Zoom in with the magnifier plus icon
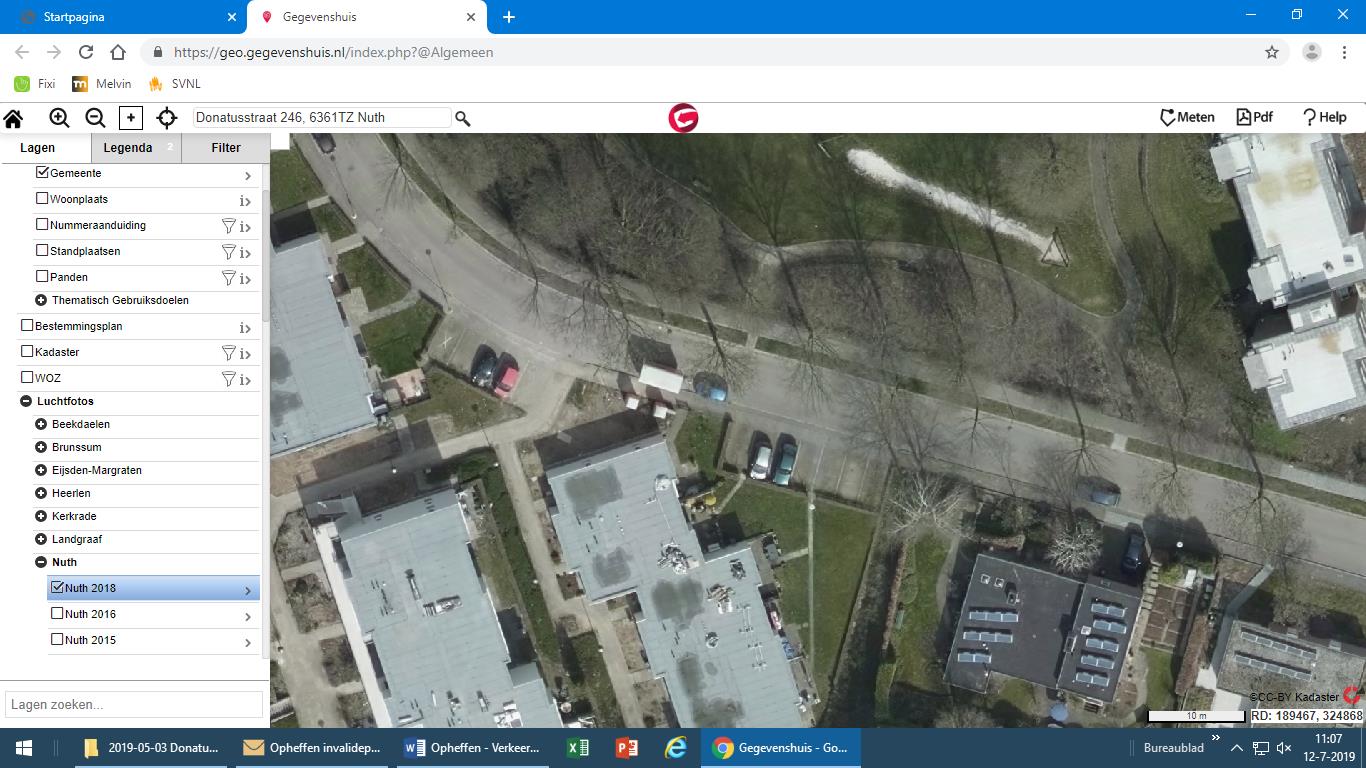 point(59,118)
